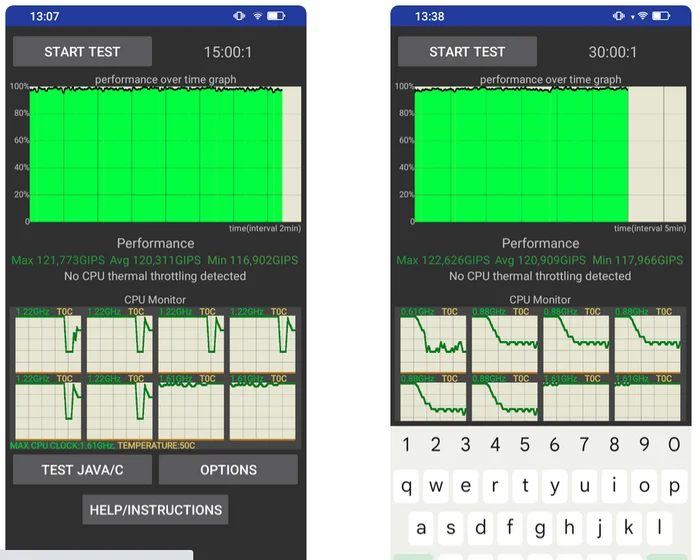Tap START TEST in the right phone
The image size is (700, 560).
pos(467,52)
